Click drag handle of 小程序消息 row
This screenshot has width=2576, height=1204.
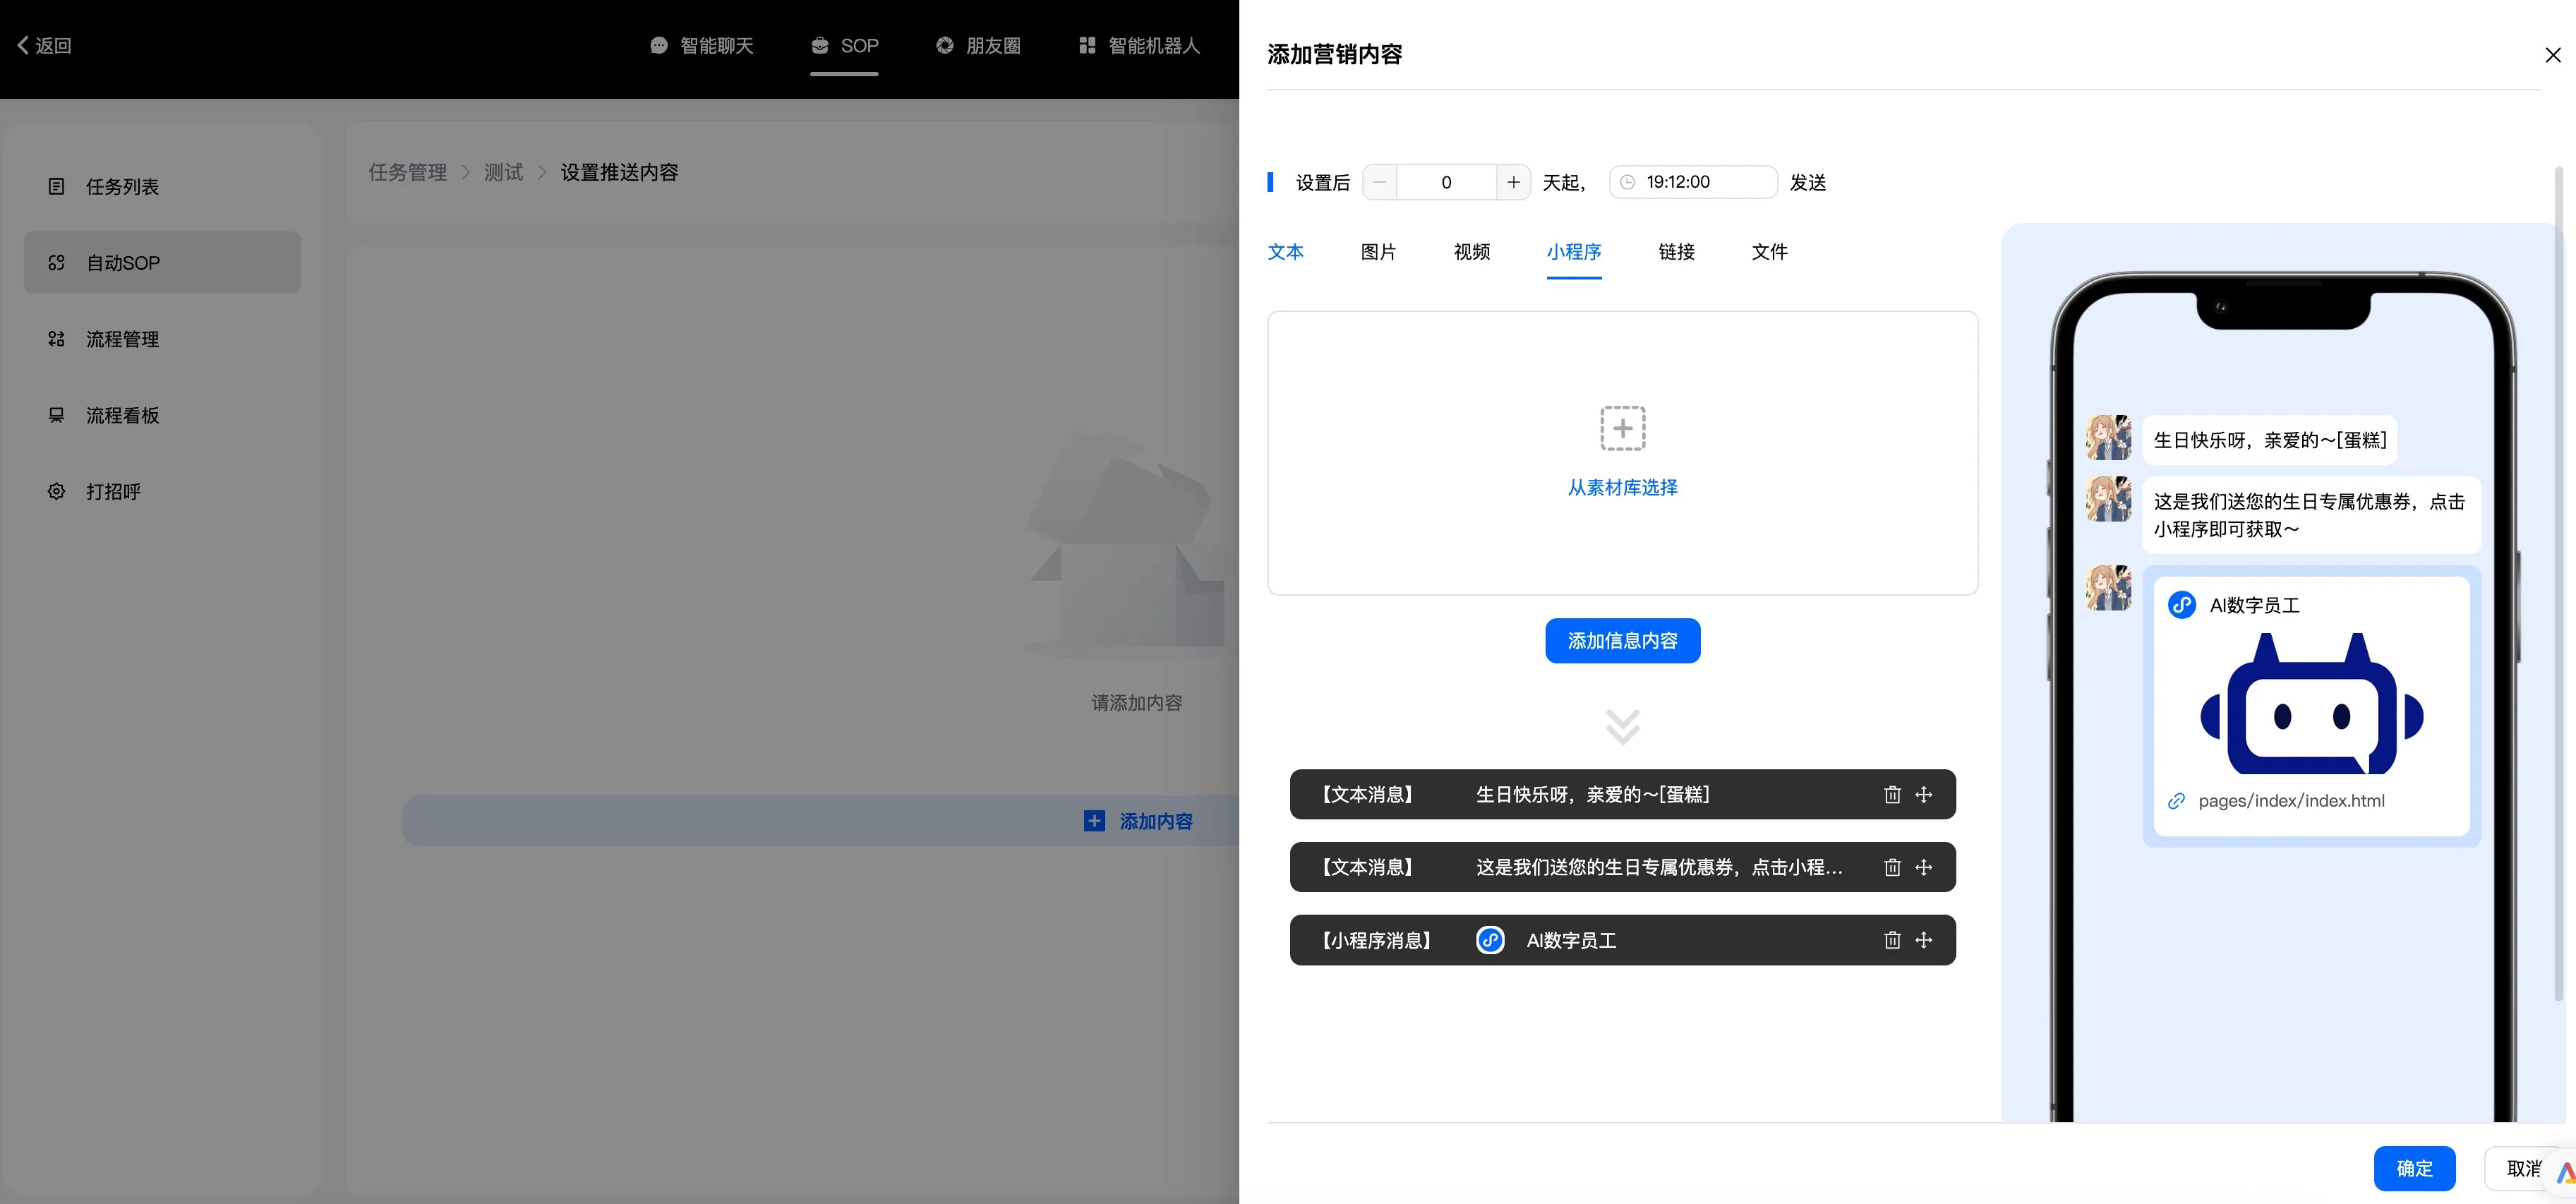coord(1924,940)
